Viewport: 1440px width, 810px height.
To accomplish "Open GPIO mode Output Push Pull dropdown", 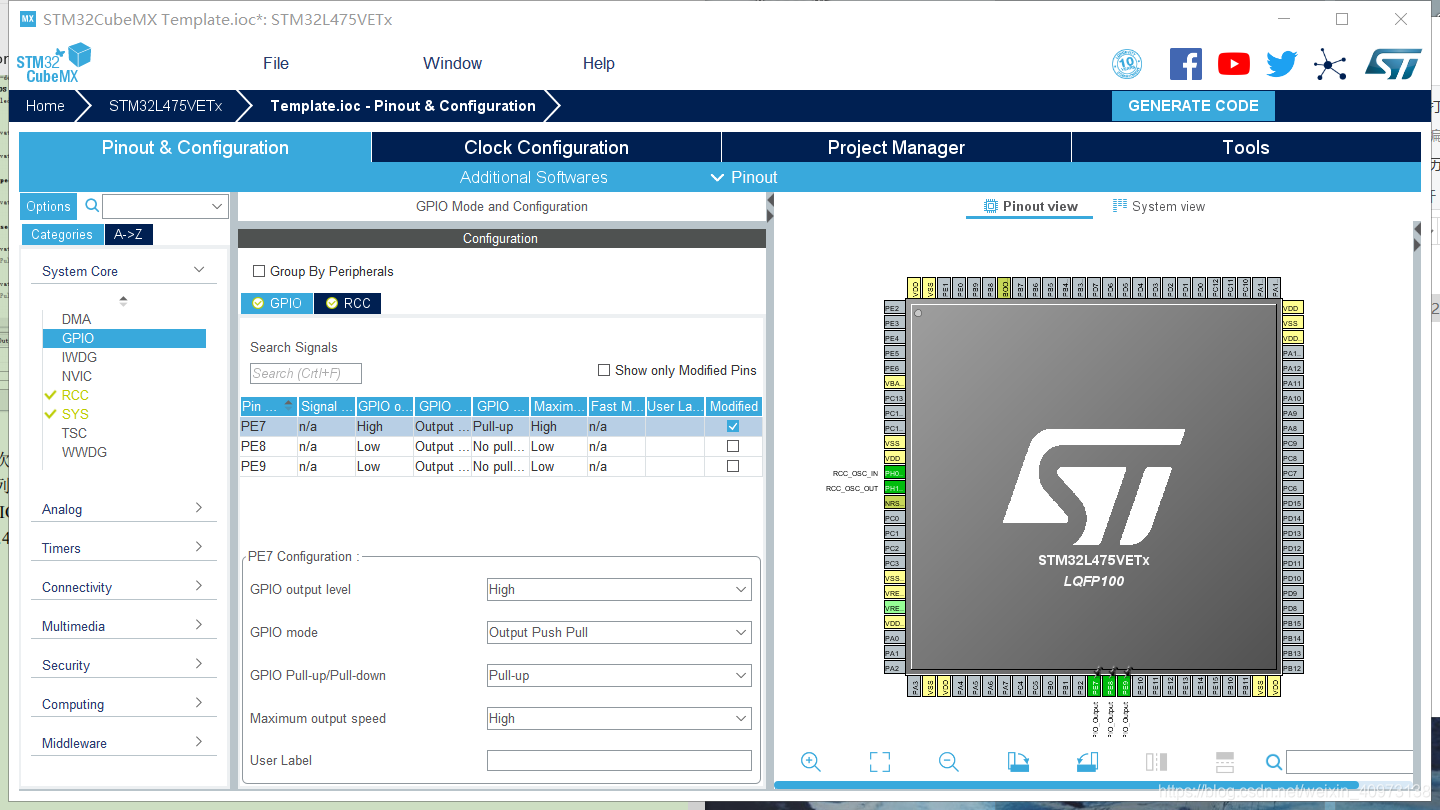I will click(x=619, y=632).
